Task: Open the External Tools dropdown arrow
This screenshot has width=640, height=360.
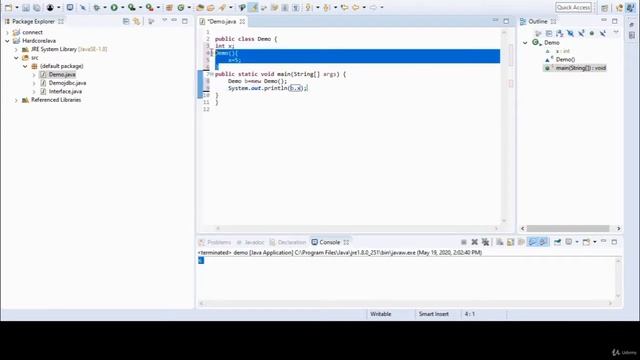Action: [x=158, y=7]
